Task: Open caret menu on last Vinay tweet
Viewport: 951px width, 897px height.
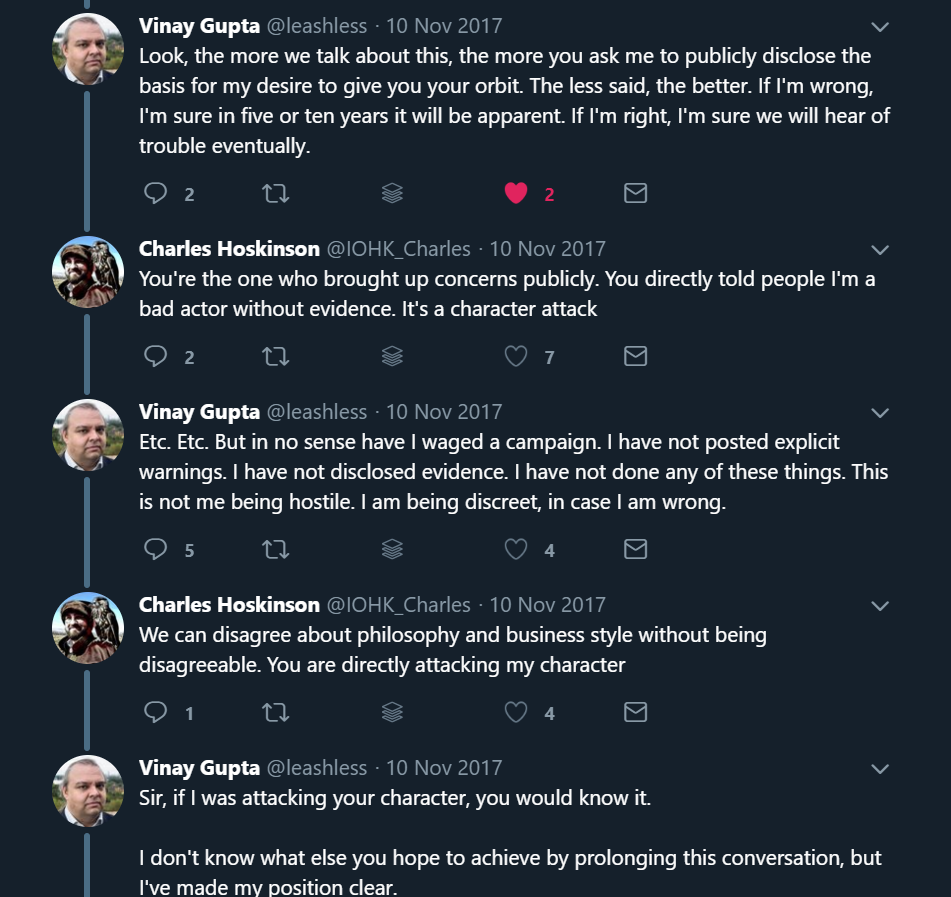Action: coord(880,768)
